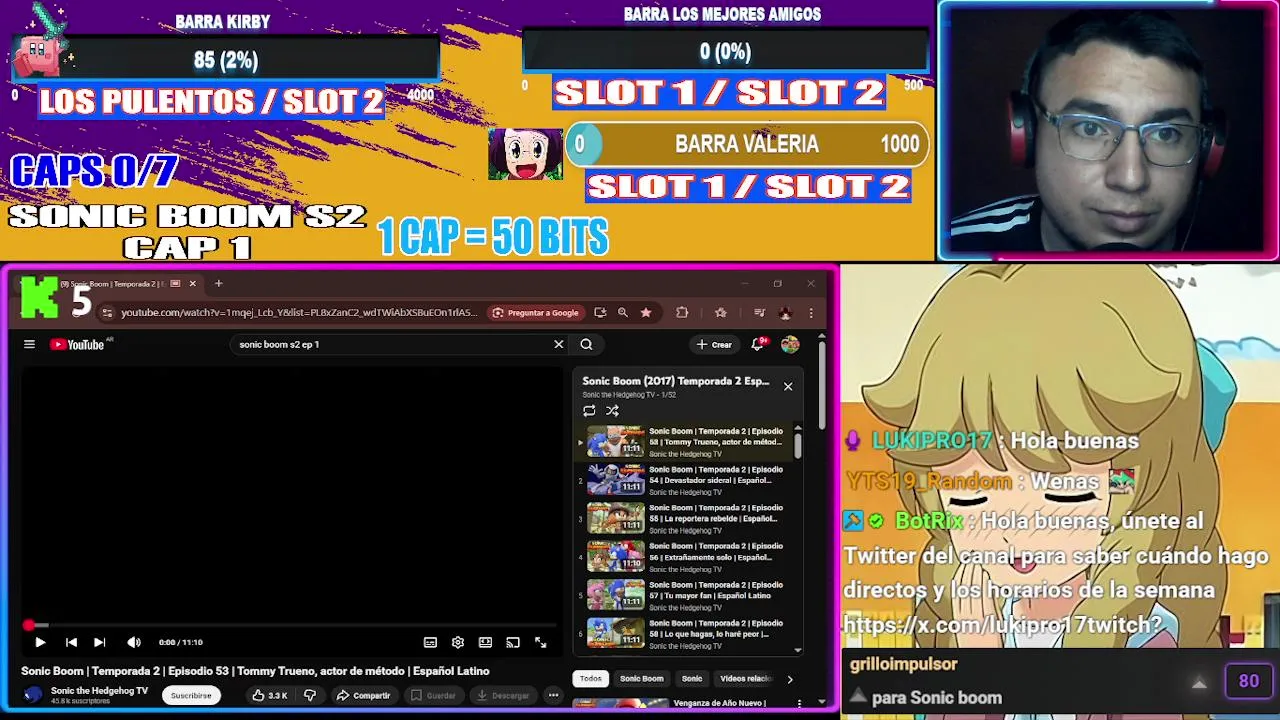
Task: Bookmark this page with the star icon
Action: [646, 312]
